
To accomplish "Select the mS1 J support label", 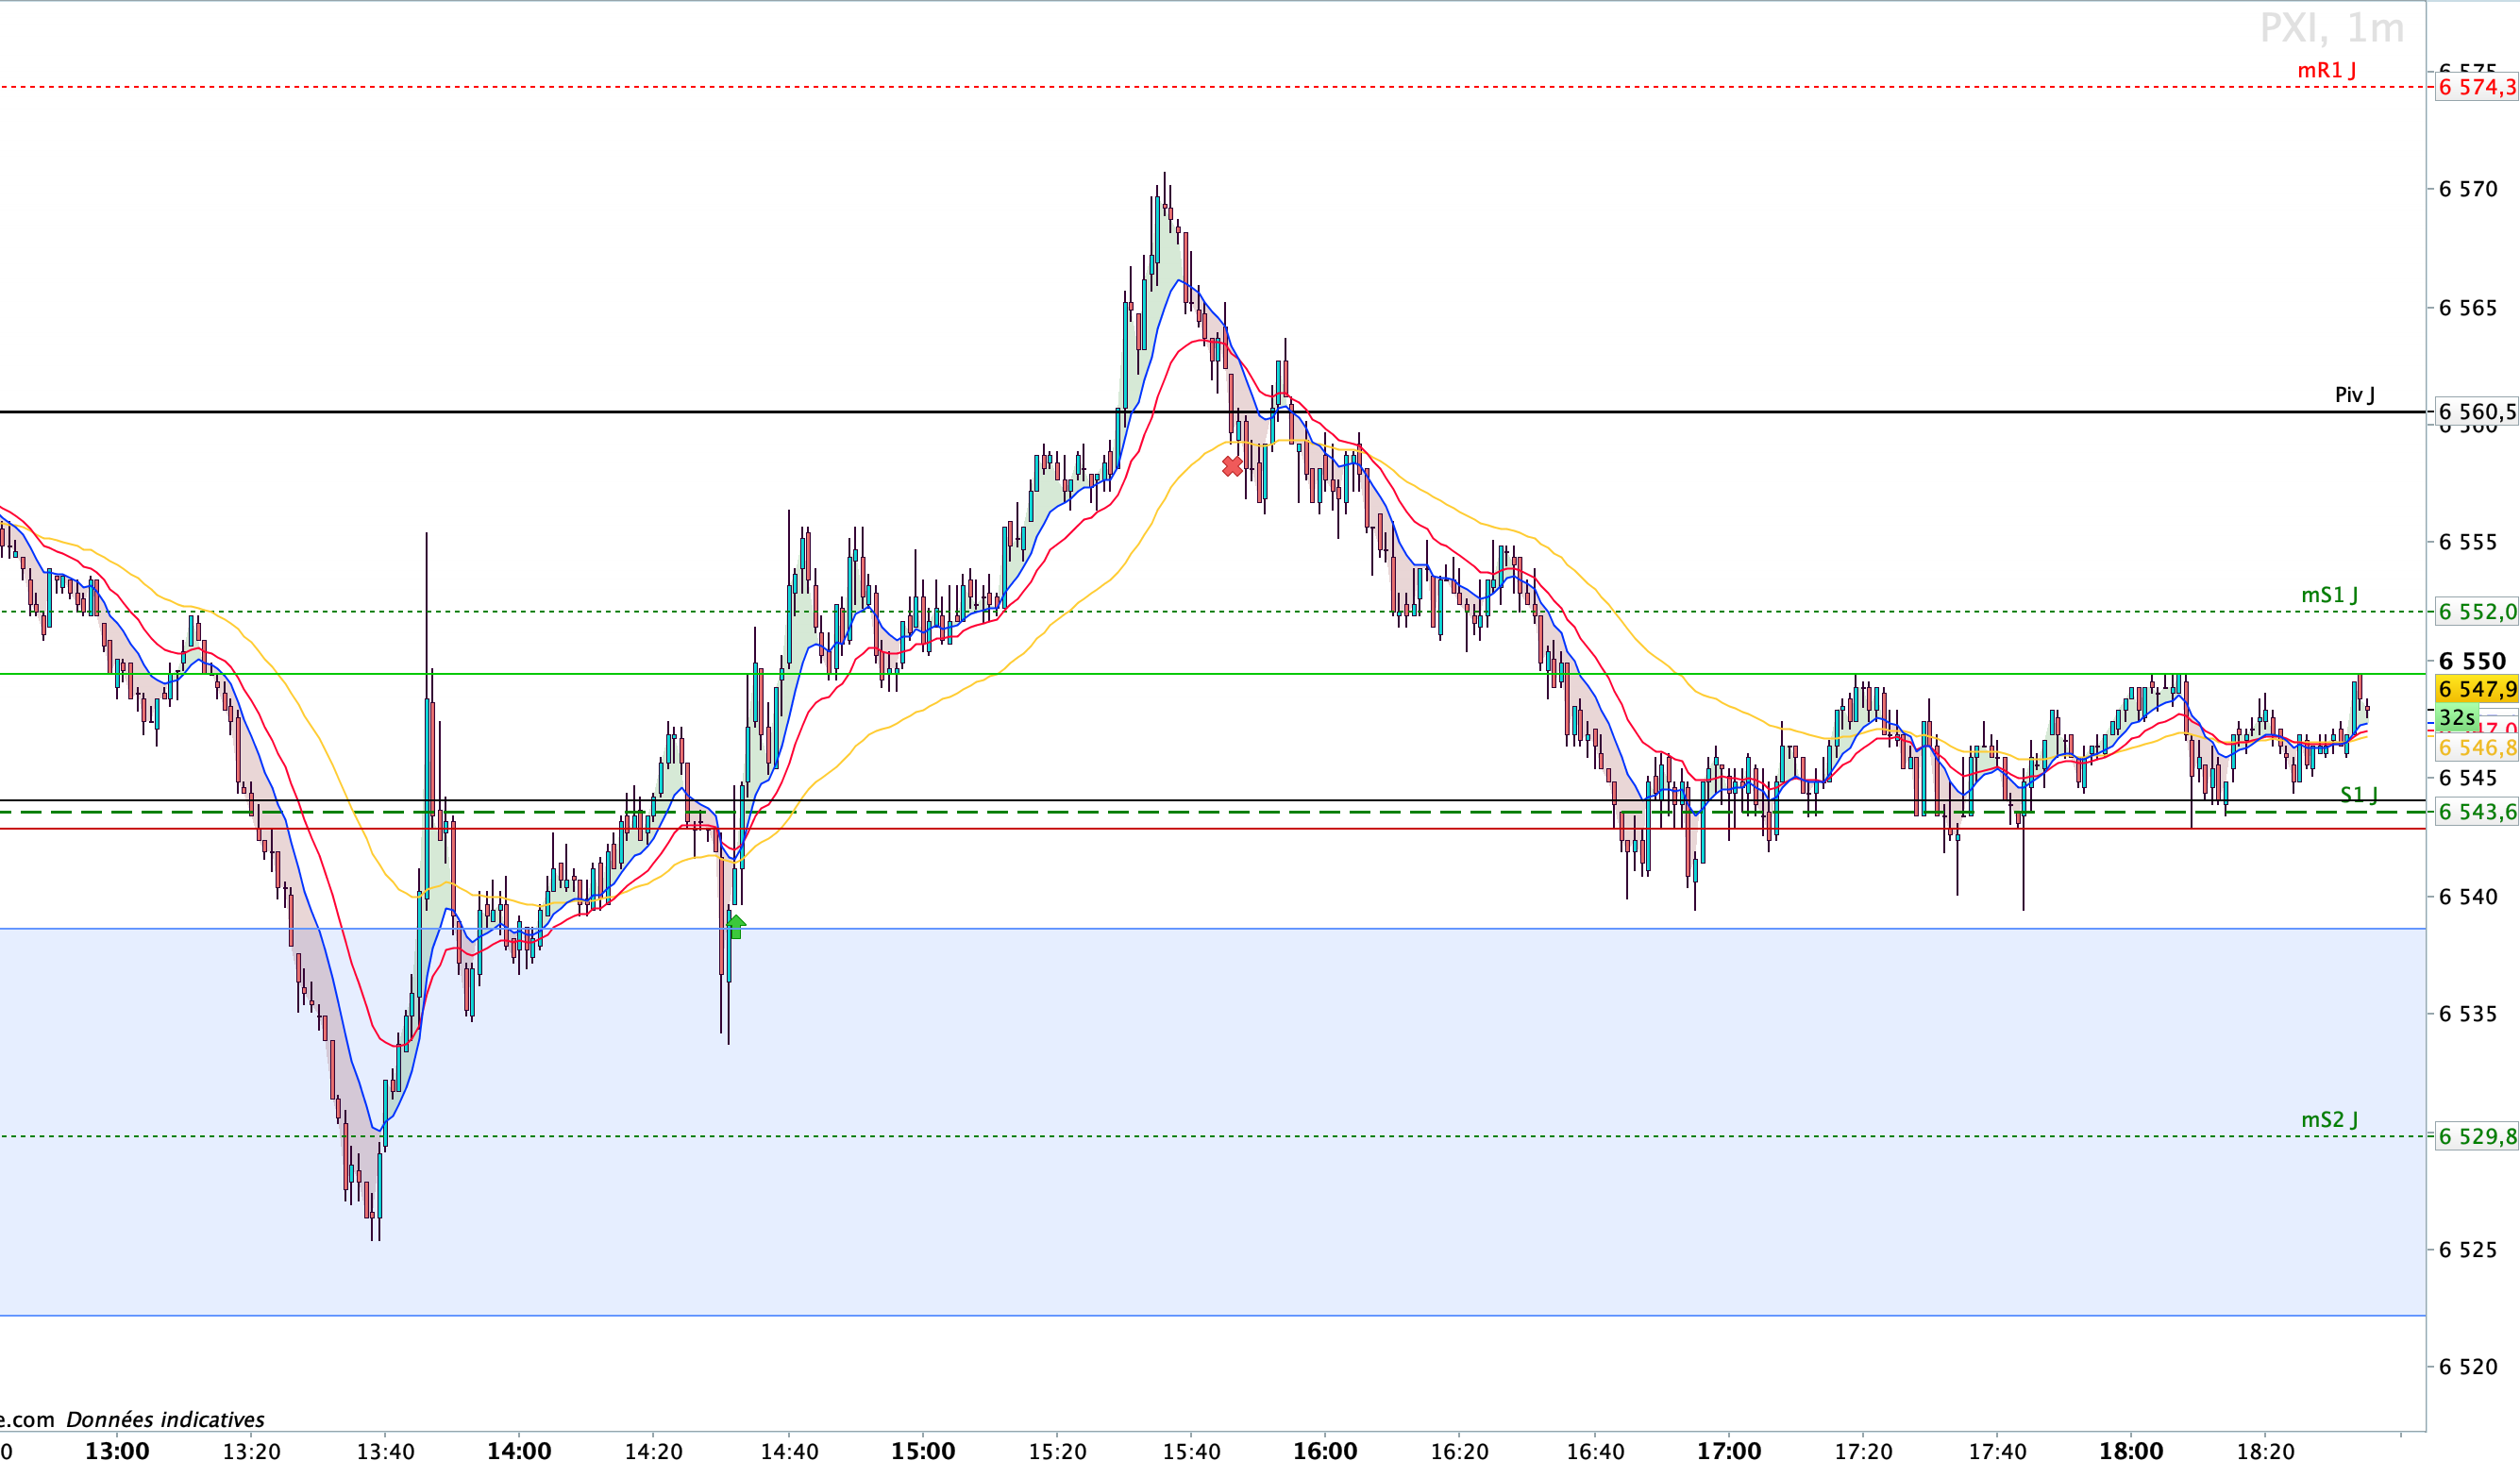I will (x=2329, y=595).
